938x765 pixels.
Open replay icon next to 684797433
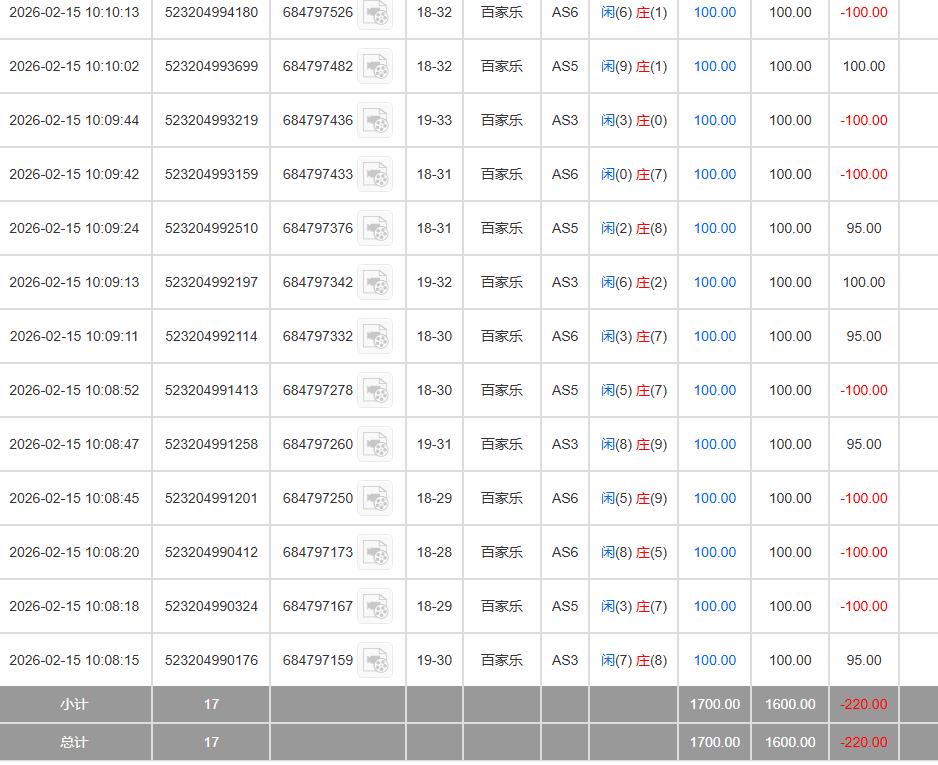click(x=375, y=175)
